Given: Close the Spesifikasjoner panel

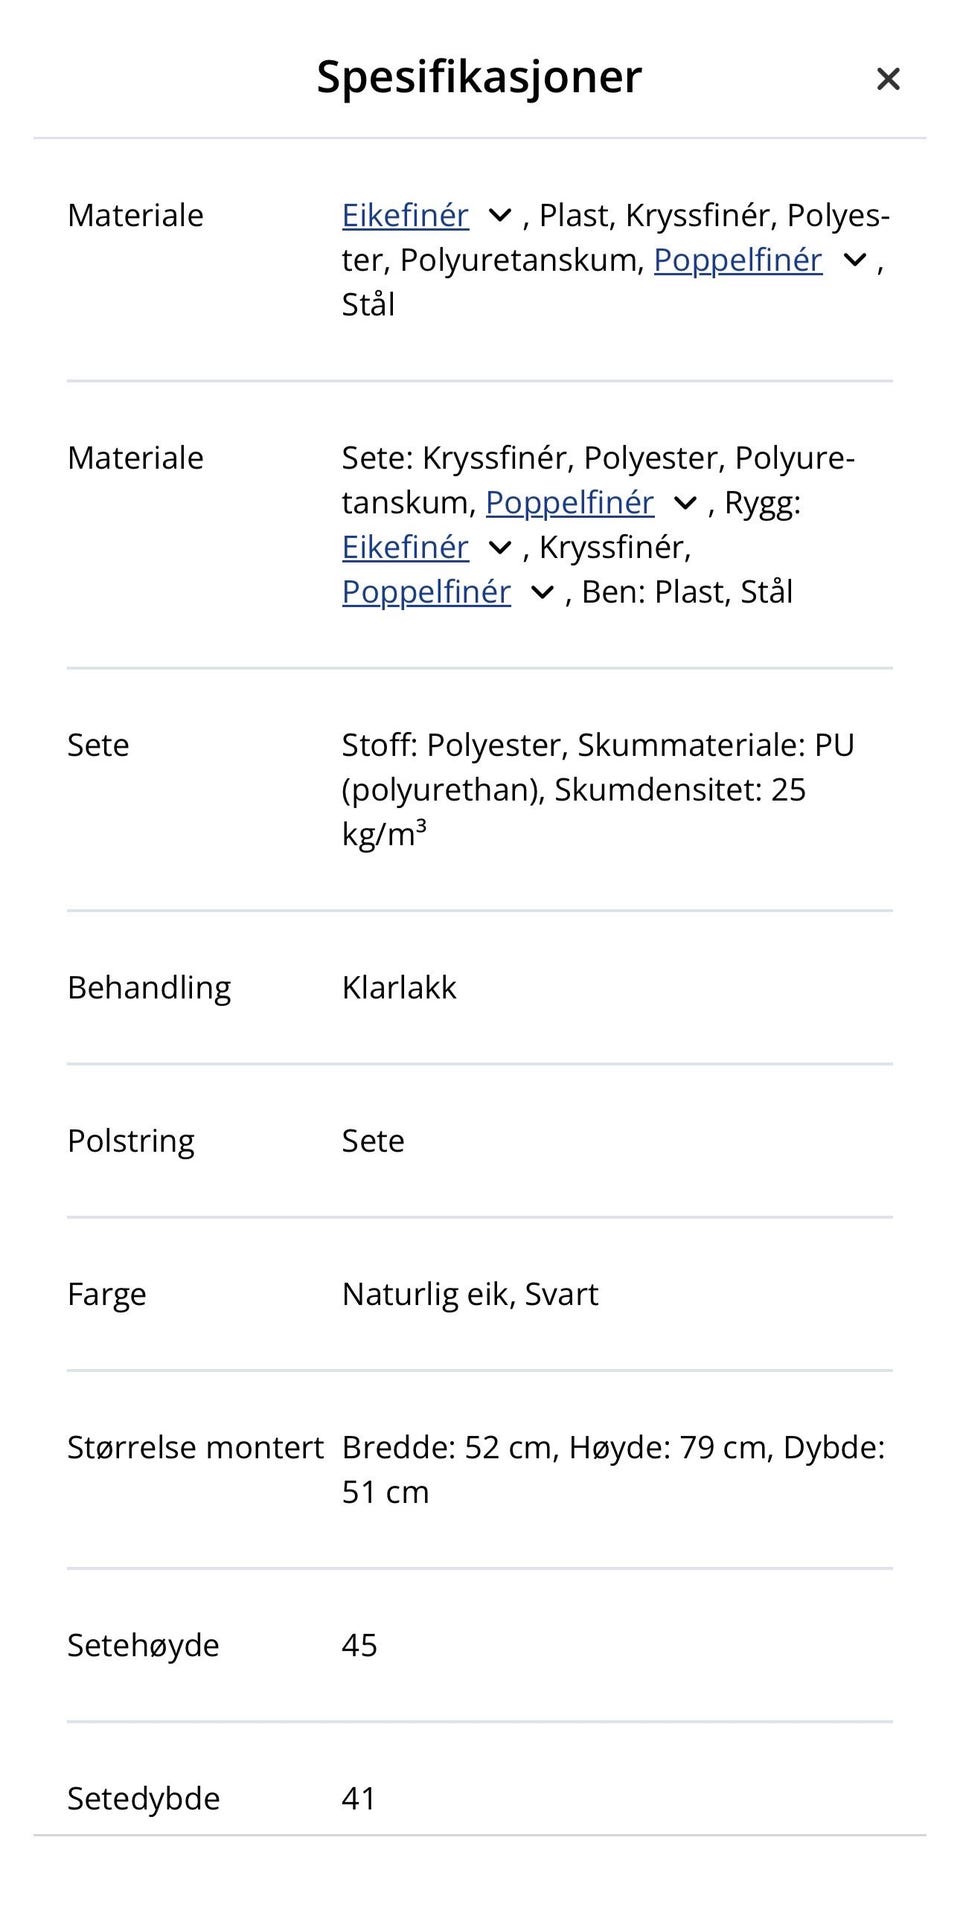Looking at the screenshot, I should [x=888, y=79].
